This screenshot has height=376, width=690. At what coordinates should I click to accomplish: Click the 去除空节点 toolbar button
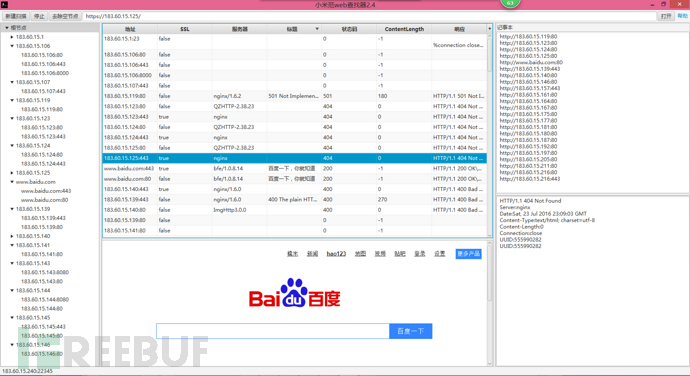[65, 16]
